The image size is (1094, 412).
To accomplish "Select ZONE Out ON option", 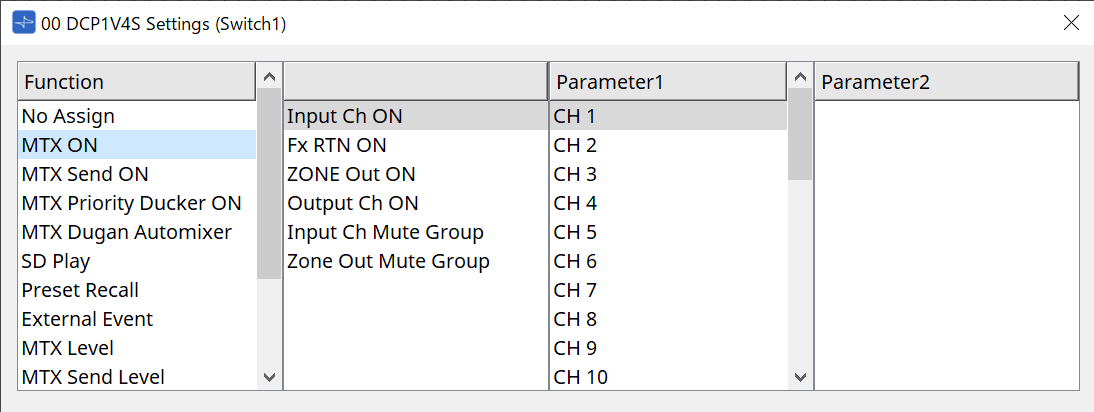I will click(351, 174).
